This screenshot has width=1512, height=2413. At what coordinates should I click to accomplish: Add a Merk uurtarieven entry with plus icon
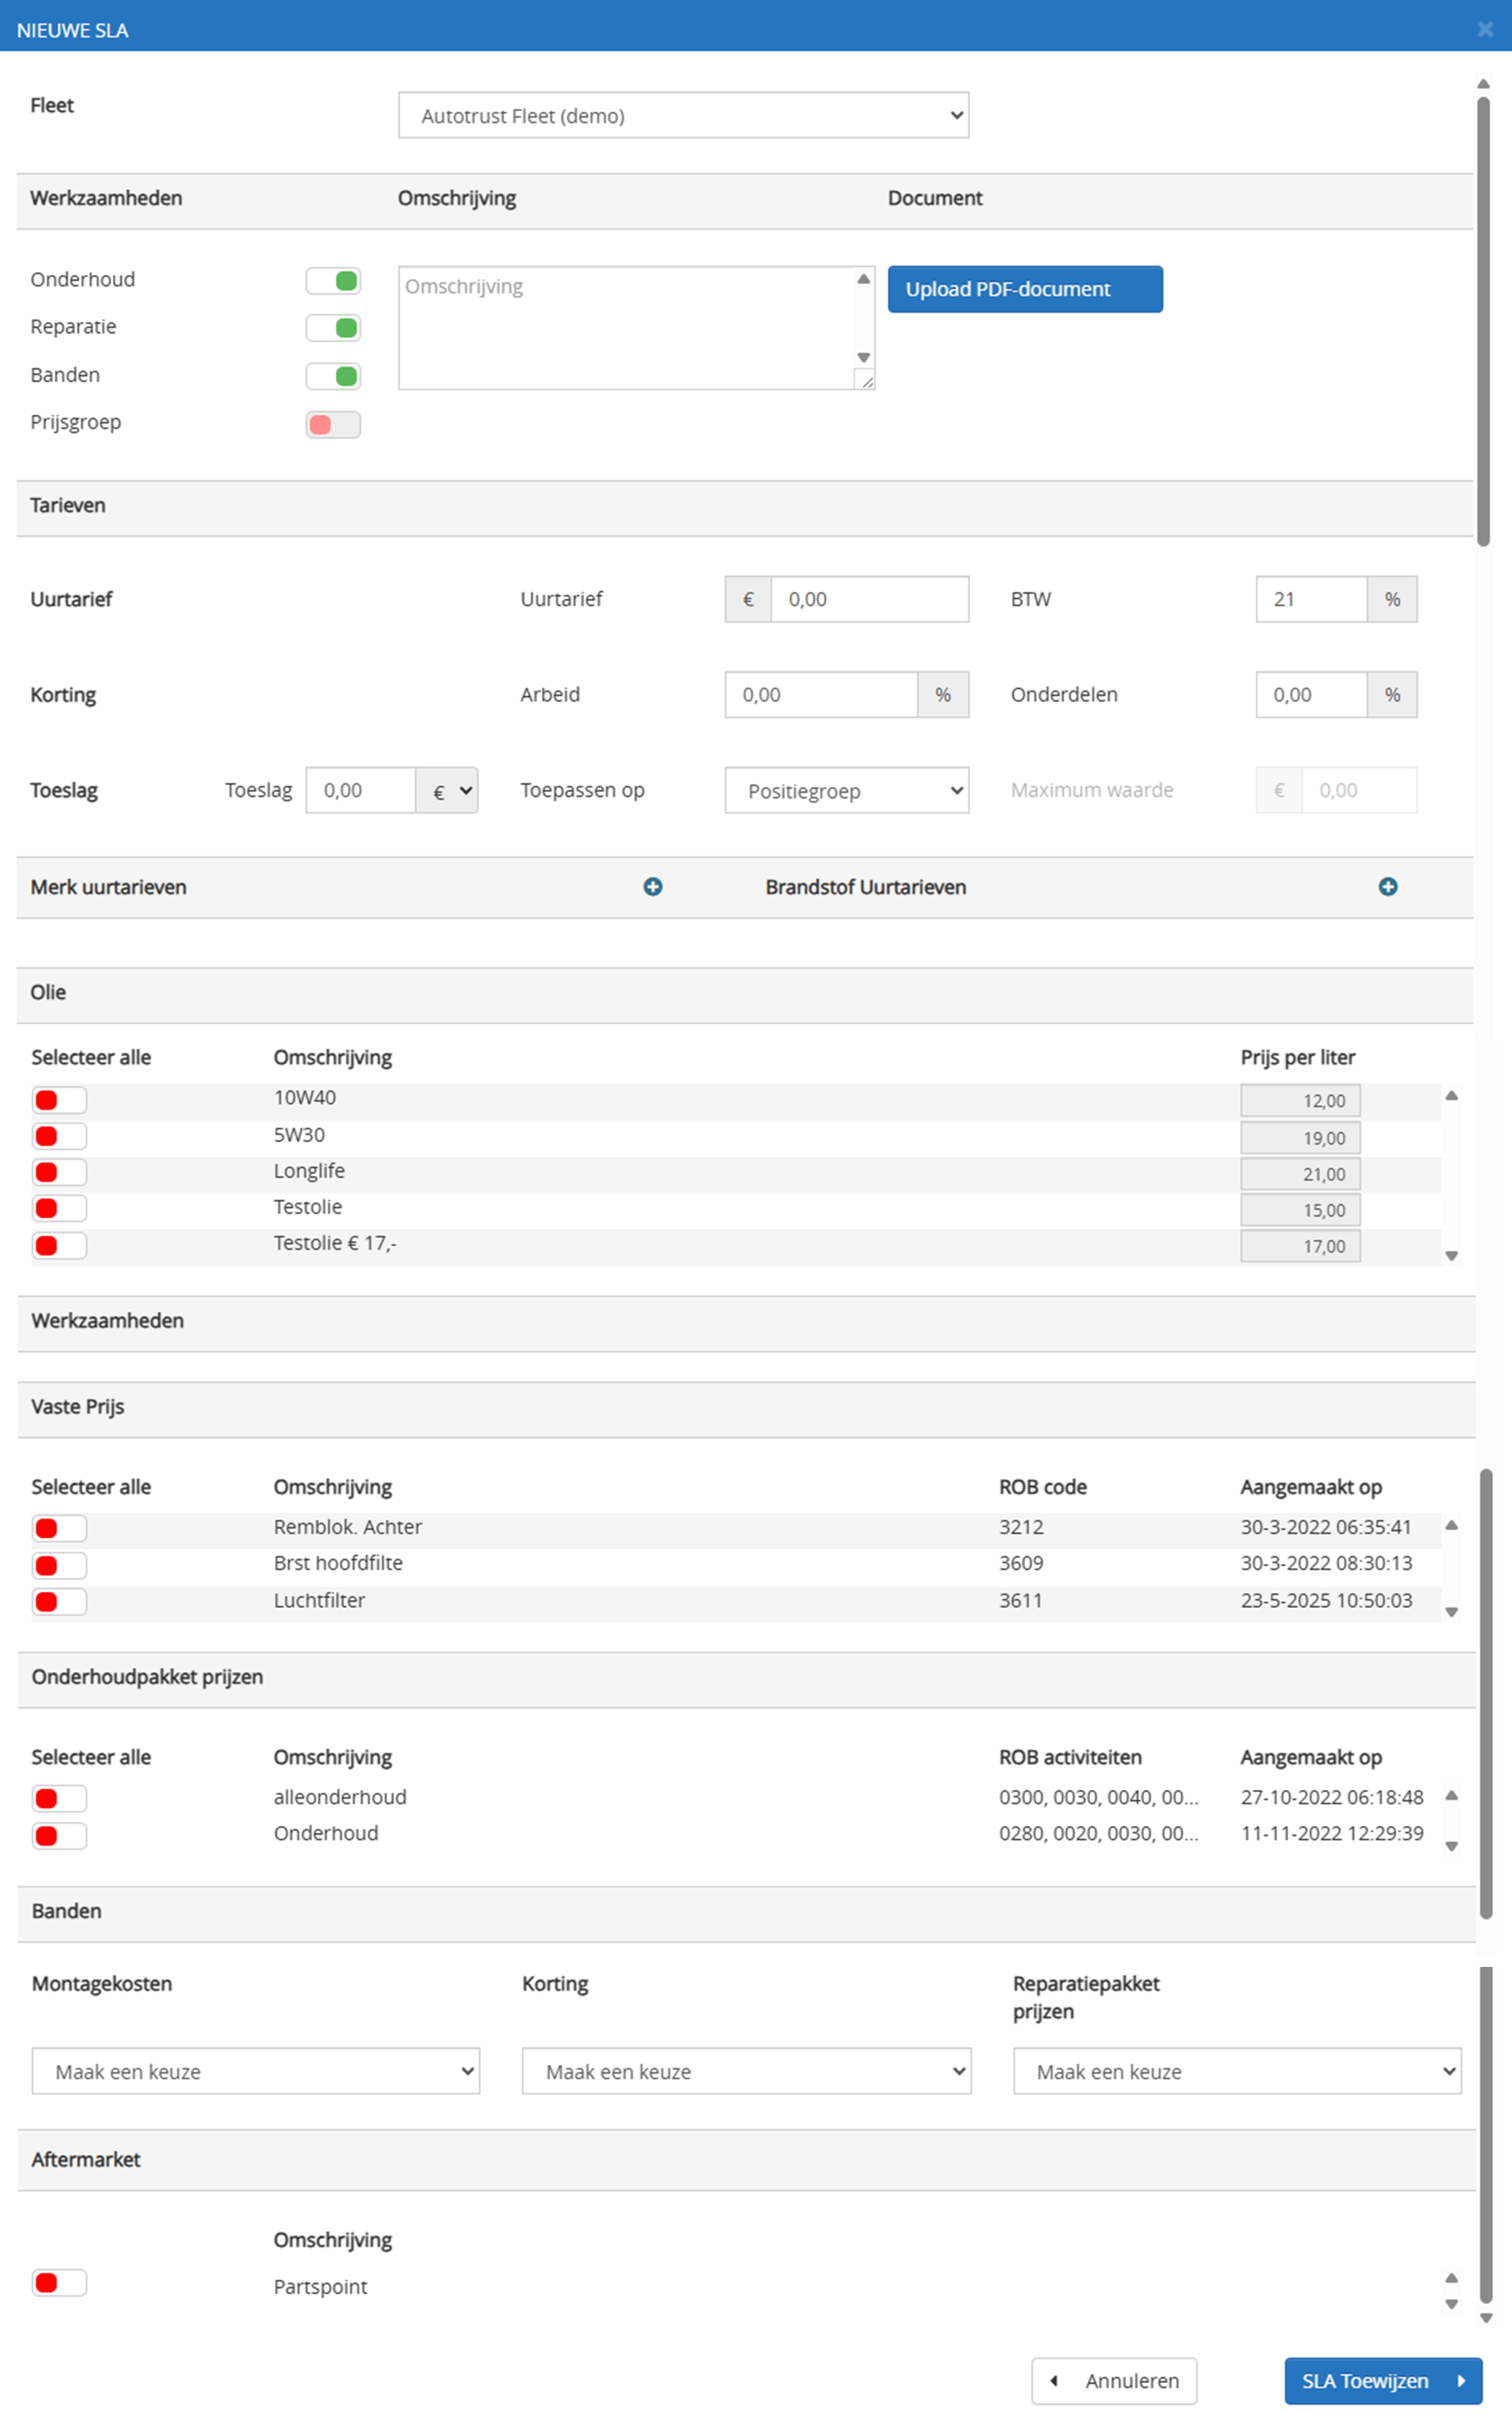(x=652, y=887)
